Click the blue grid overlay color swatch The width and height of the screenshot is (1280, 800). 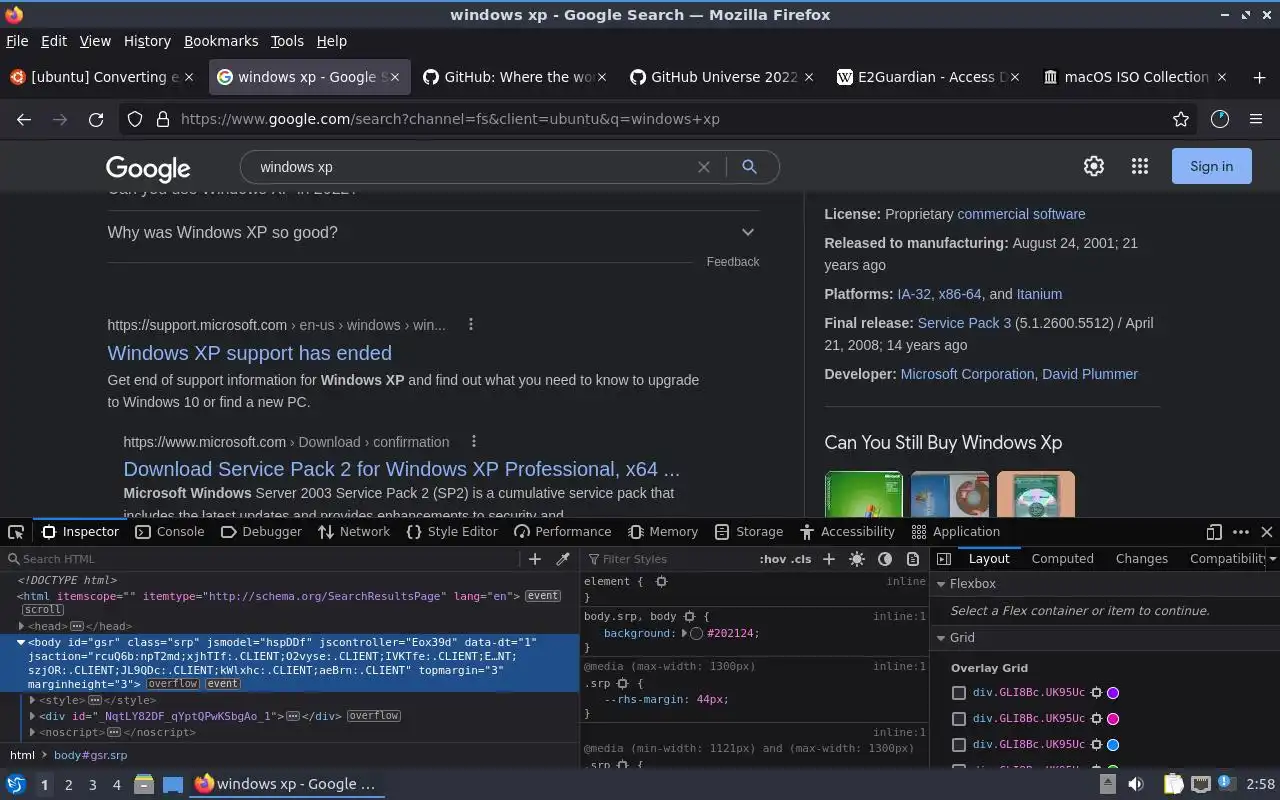pyautogui.click(x=1113, y=744)
